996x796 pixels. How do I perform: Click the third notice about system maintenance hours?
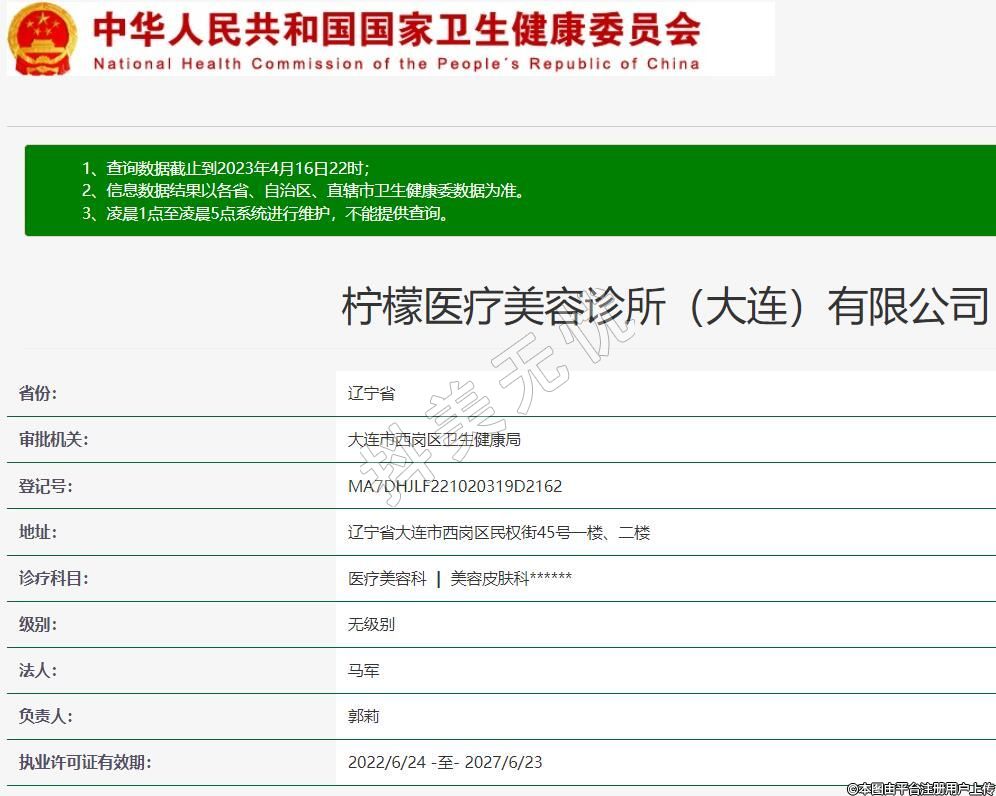pos(265,213)
